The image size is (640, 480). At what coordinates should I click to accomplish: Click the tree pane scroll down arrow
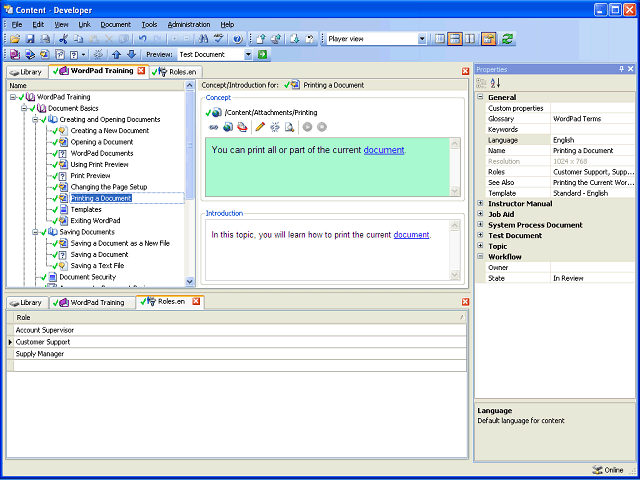pyautogui.click(x=189, y=281)
